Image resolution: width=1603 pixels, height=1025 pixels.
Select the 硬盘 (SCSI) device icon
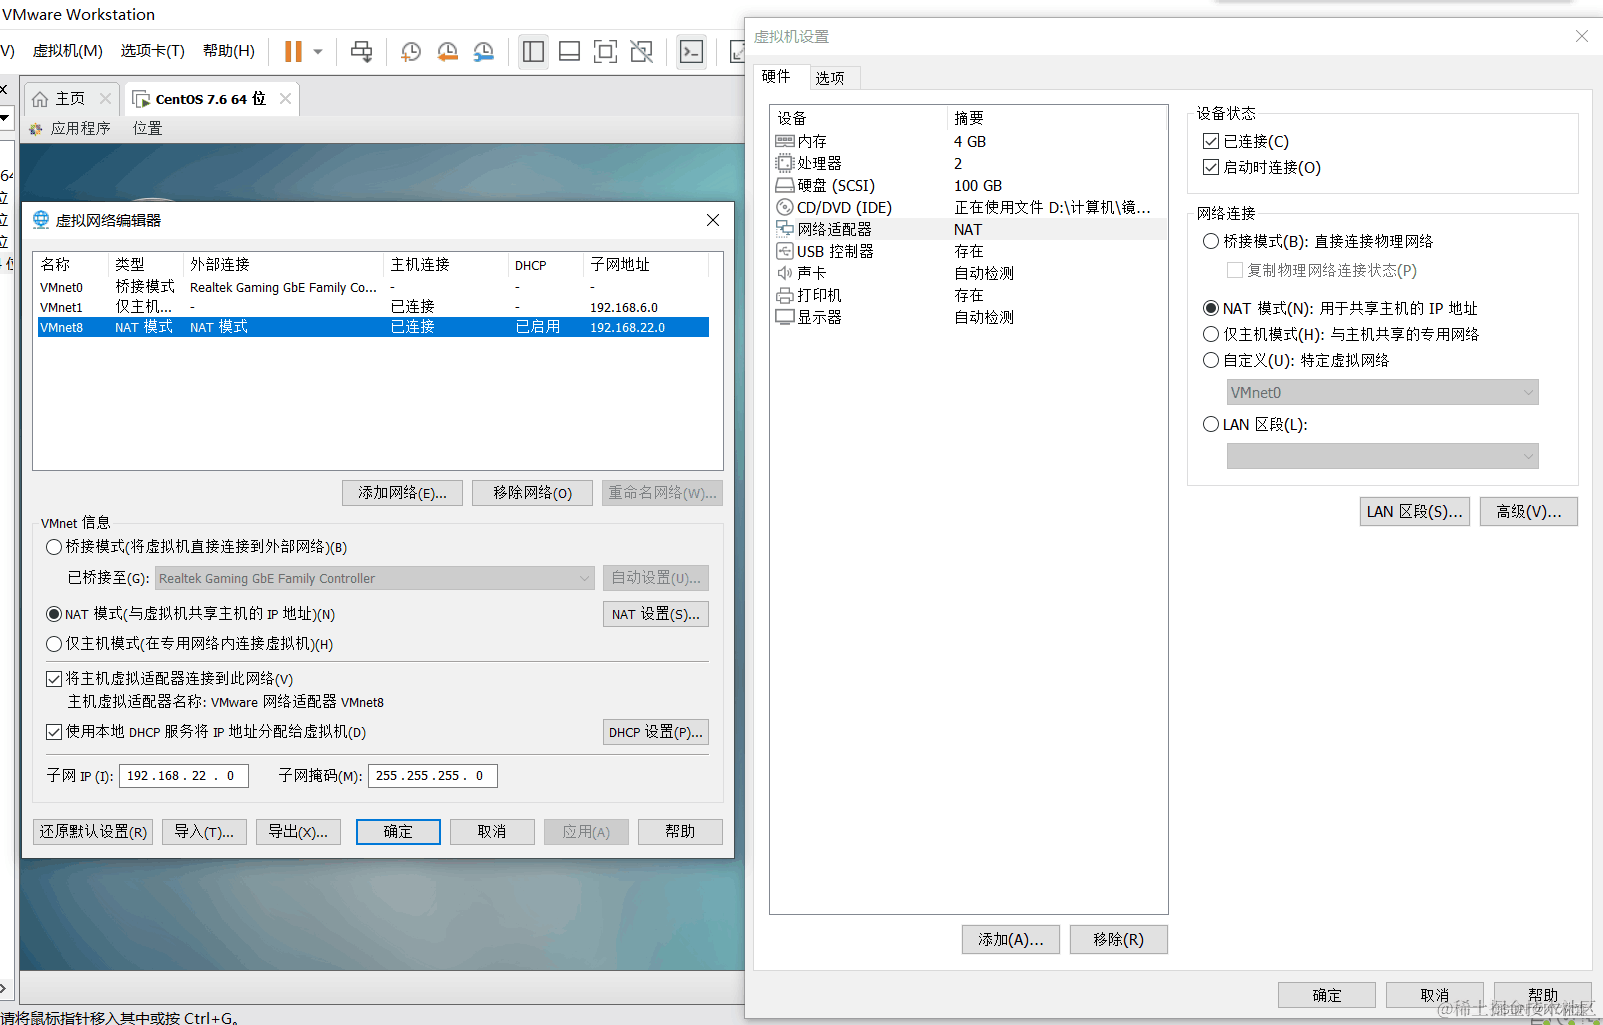(x=785, y=185)
